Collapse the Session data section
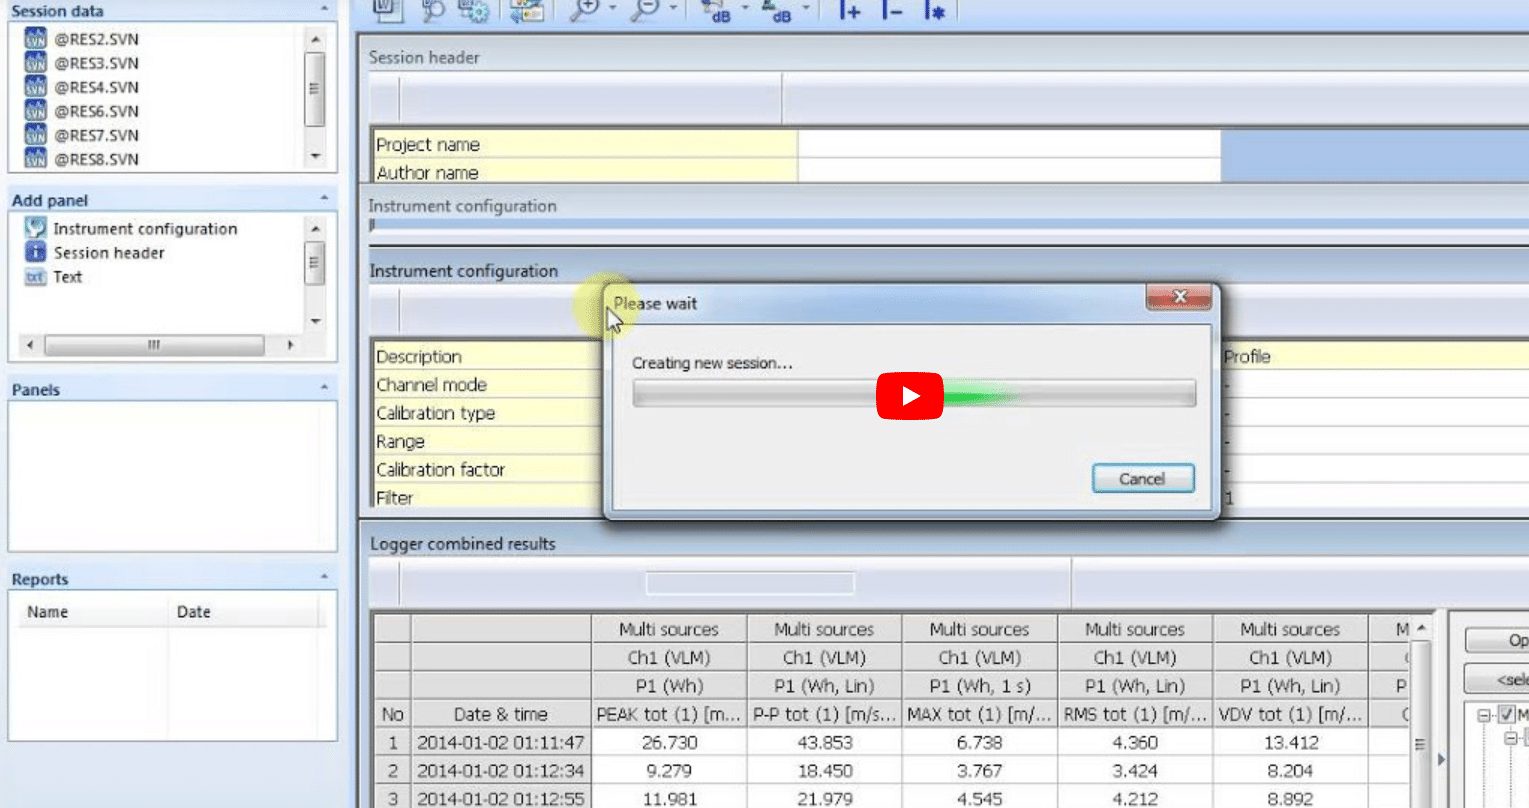The height and width of the screenshot is (808, 1529). click(324, 9)
